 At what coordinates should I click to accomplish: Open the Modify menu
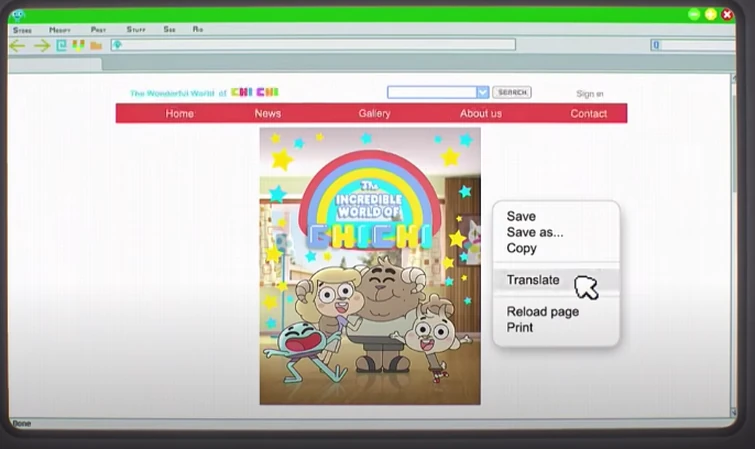[60, 30]
